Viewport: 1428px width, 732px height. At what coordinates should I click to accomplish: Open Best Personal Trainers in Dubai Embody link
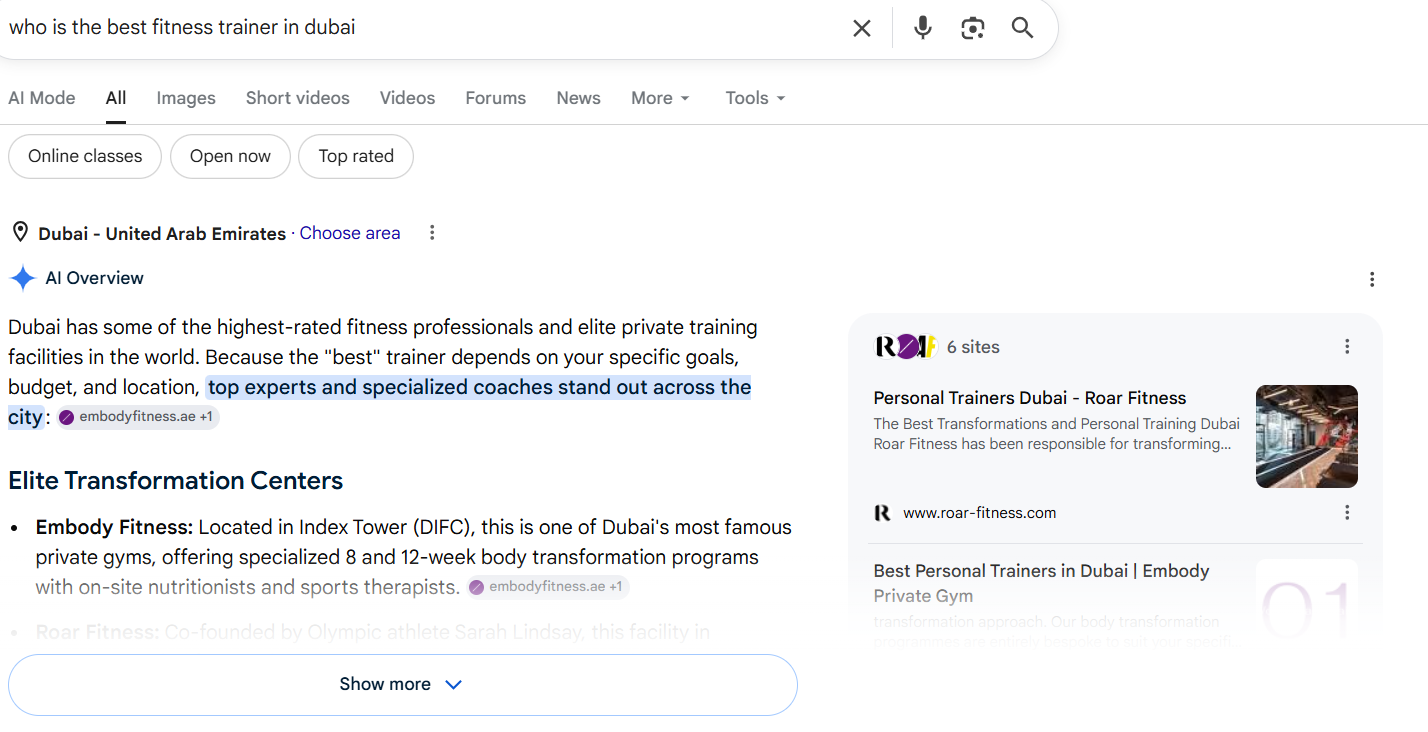click(1042, 583)
